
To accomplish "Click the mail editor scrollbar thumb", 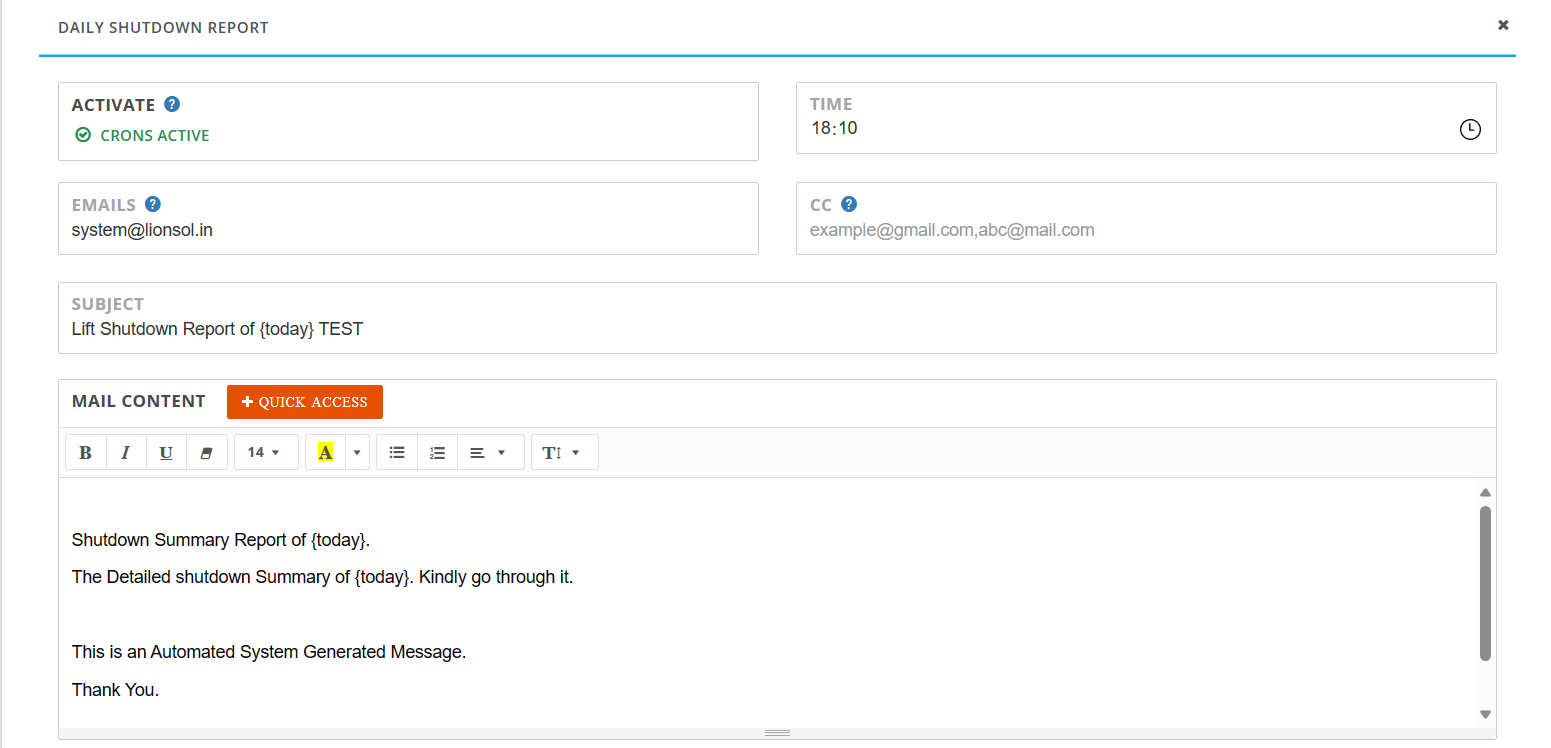I will coord(1485,583).
